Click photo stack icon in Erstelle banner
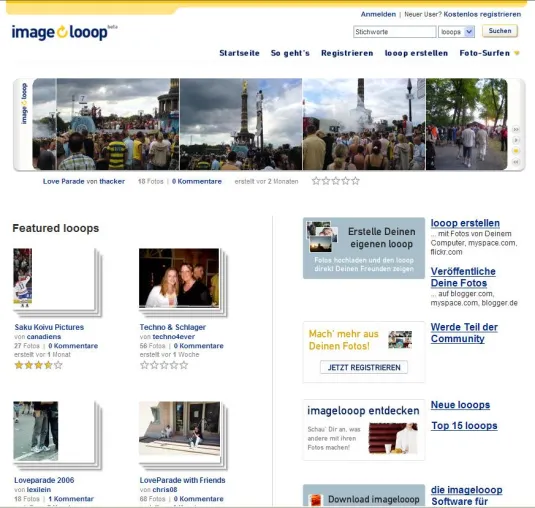The image size is (535, 508). (x=322, y=236)
